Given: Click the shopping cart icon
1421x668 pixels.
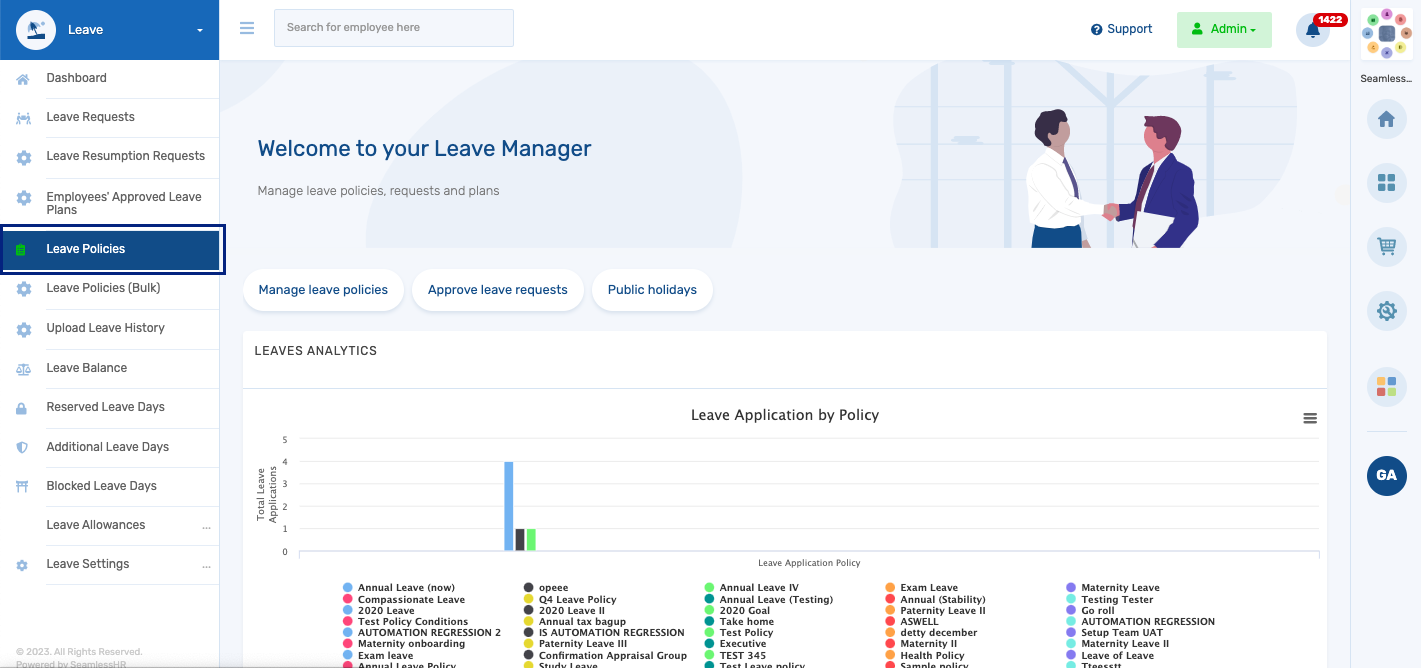Looking at the screenshot, I should pos(1386,246).
